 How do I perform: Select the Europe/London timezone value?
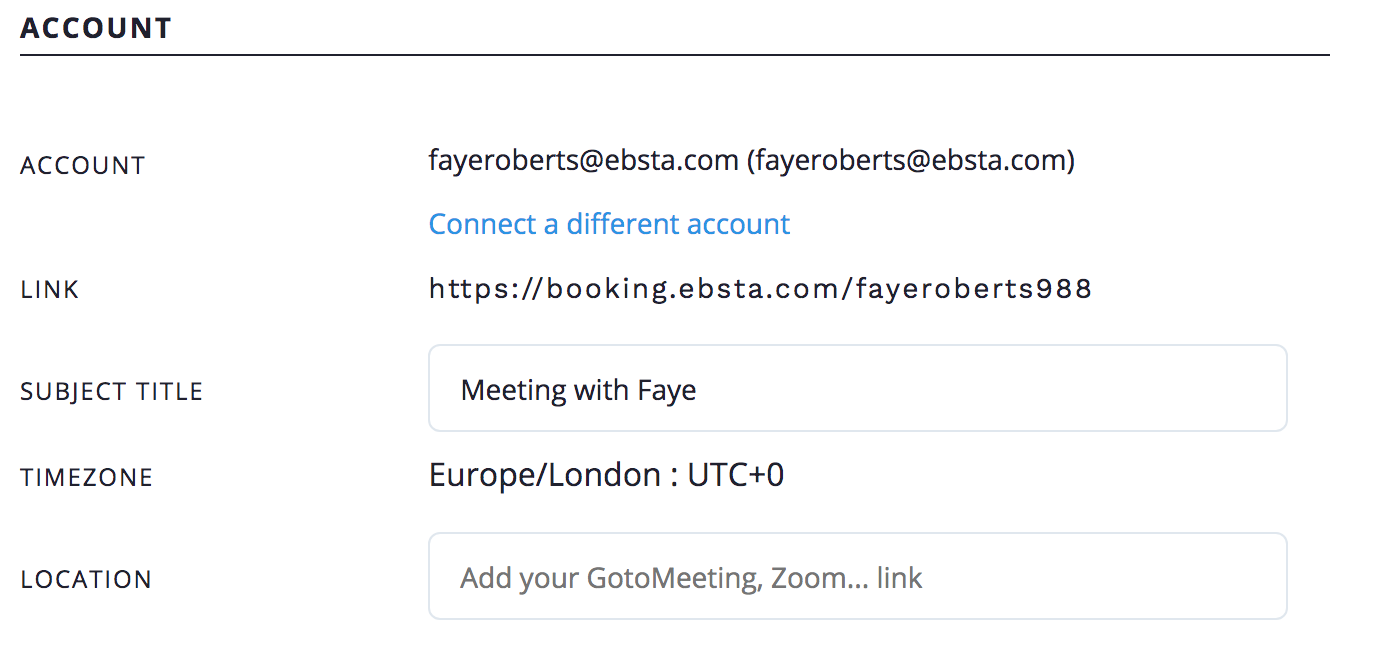coord(545,475)
